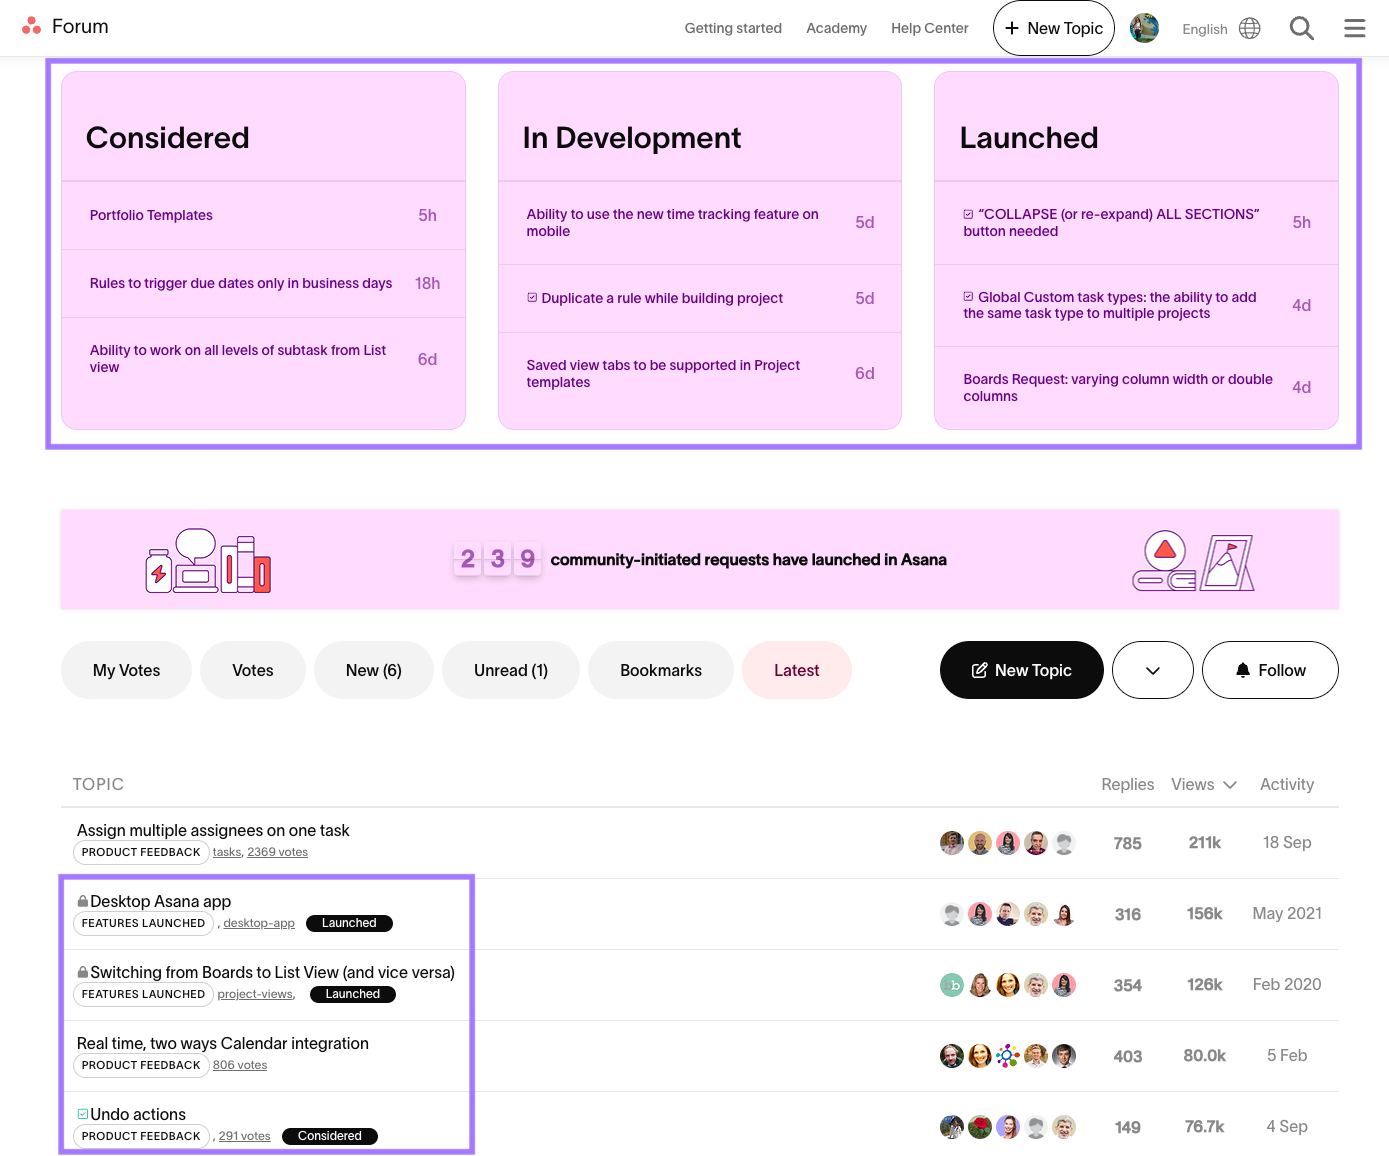Image resolution: width=1389 pixels, height=1156 pixels.
Task: Click checkbox icon on Duplicate a rule topic
Action: click(x=532, y=298)
